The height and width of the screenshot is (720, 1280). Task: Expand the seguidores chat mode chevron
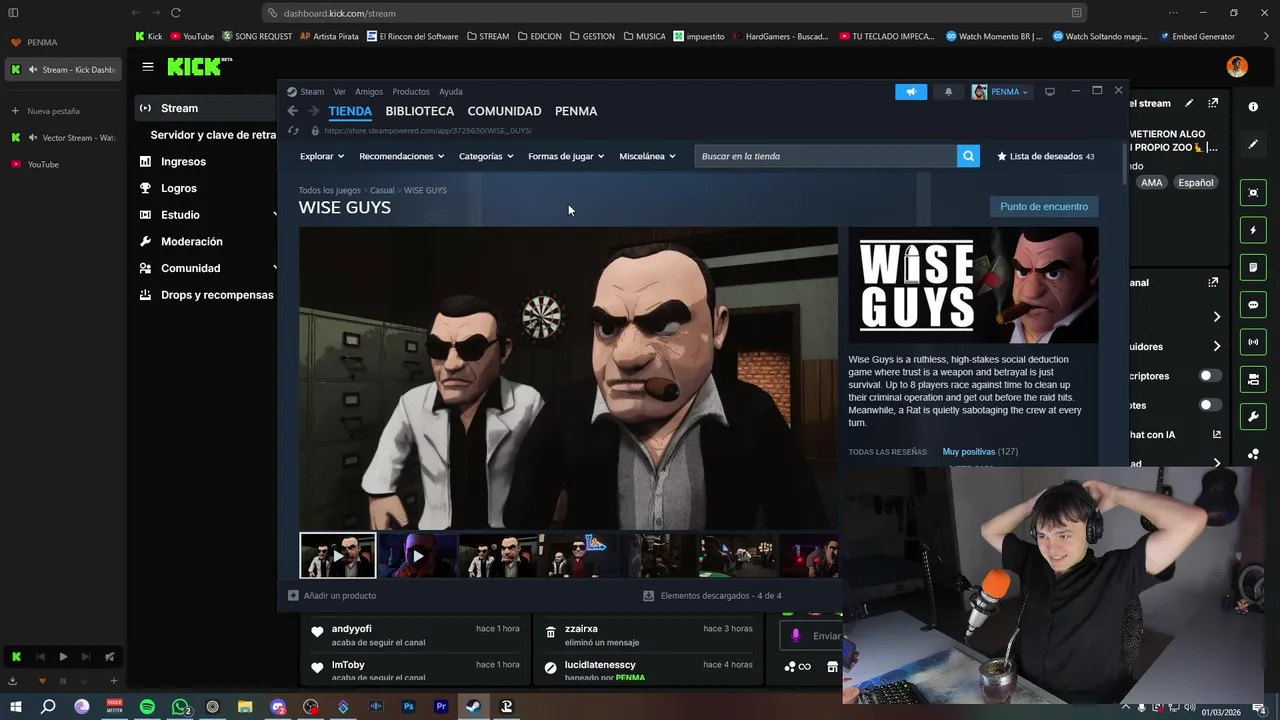click(x=1217, y=346)
